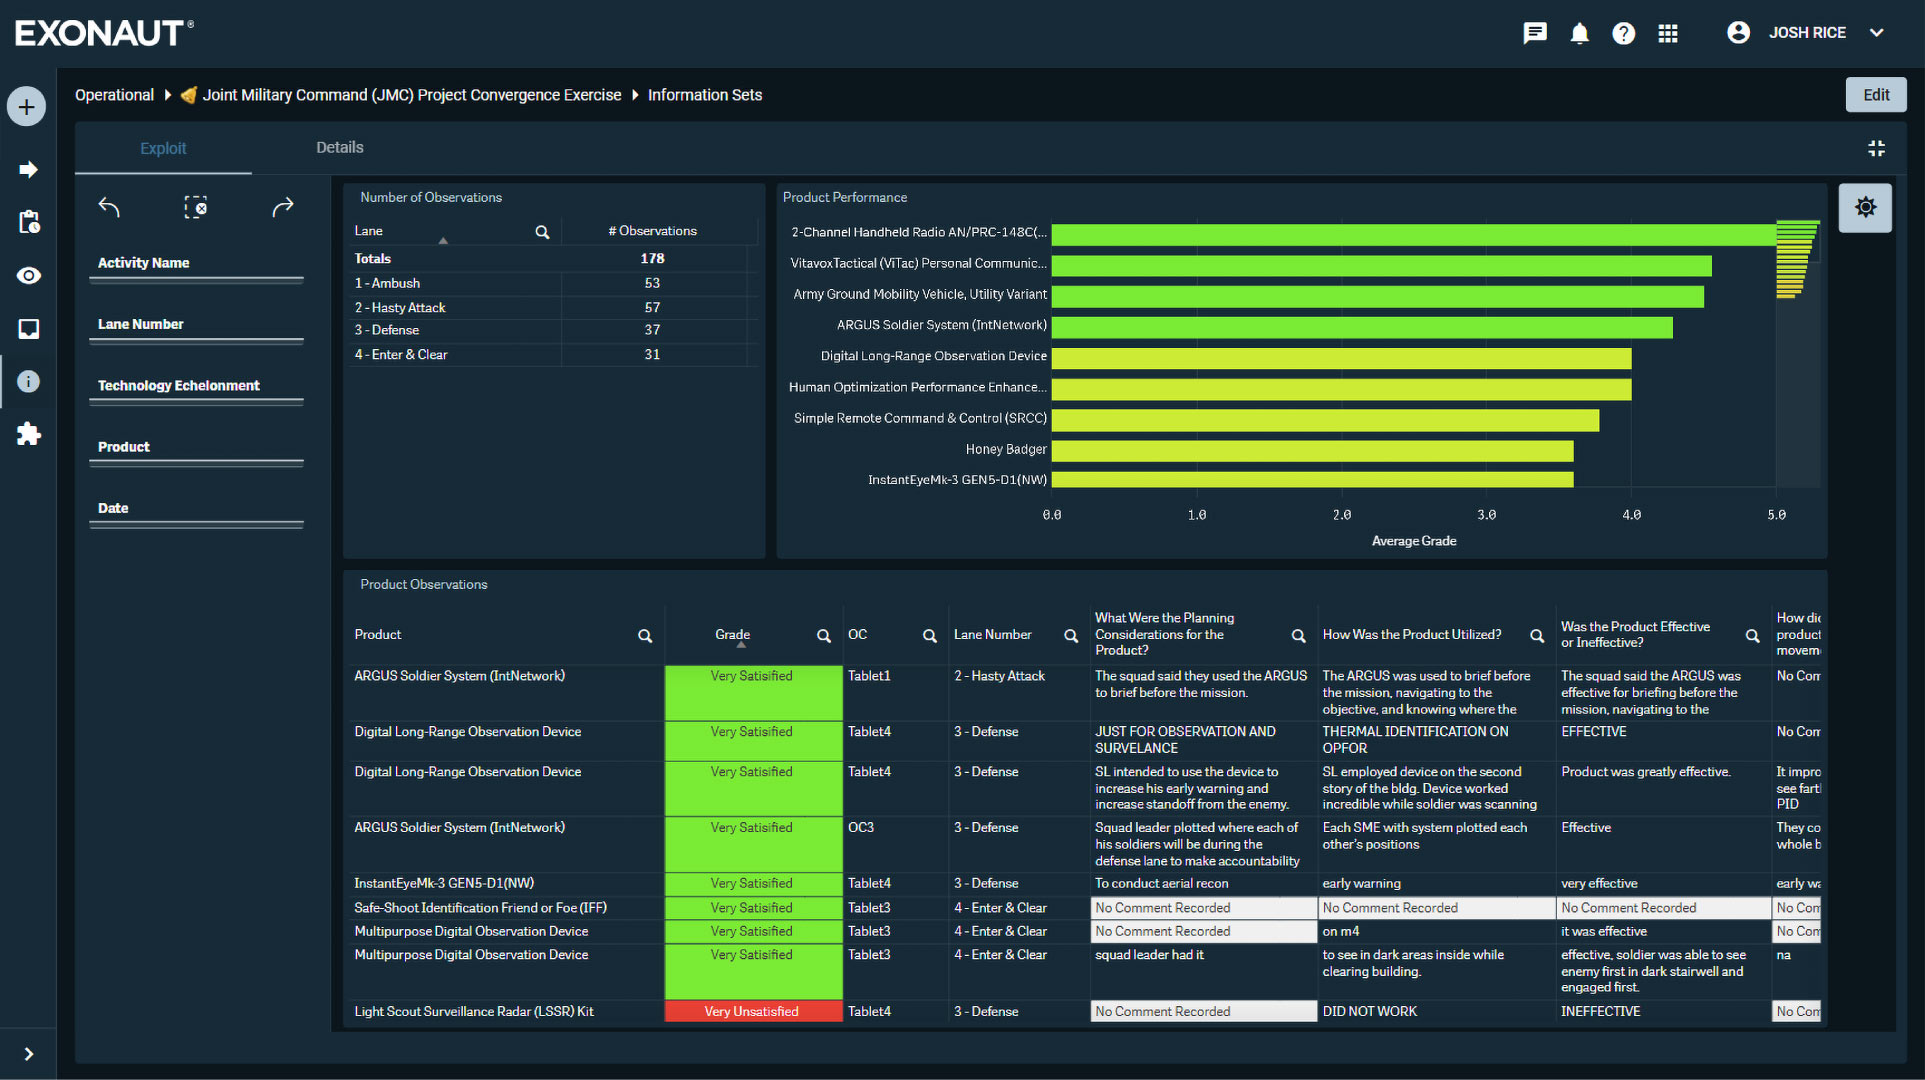Select the Exploit tab
The image size is (1925, 1080).
coord(163,147)
